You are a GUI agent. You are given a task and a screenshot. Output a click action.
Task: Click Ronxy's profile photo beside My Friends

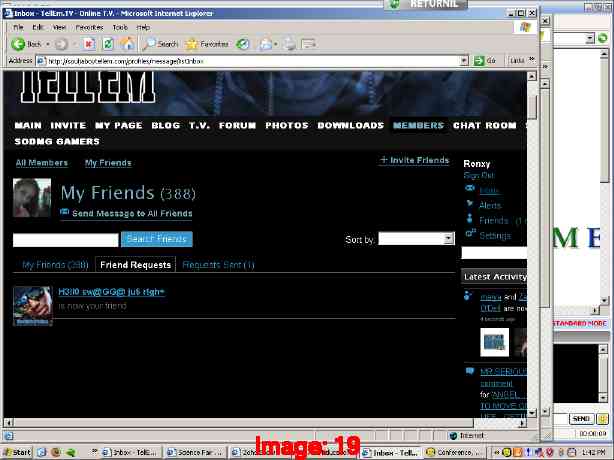tap(32, 198)
